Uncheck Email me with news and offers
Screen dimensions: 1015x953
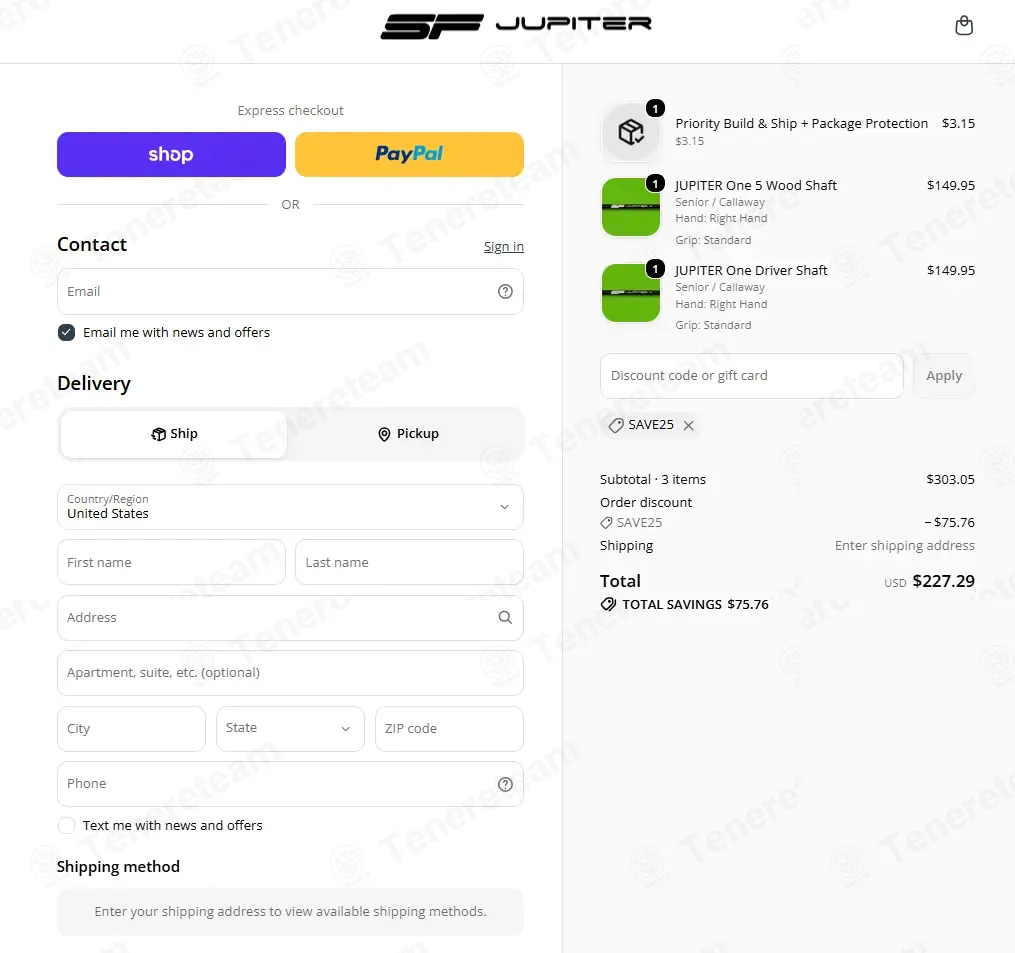(66, 333)
